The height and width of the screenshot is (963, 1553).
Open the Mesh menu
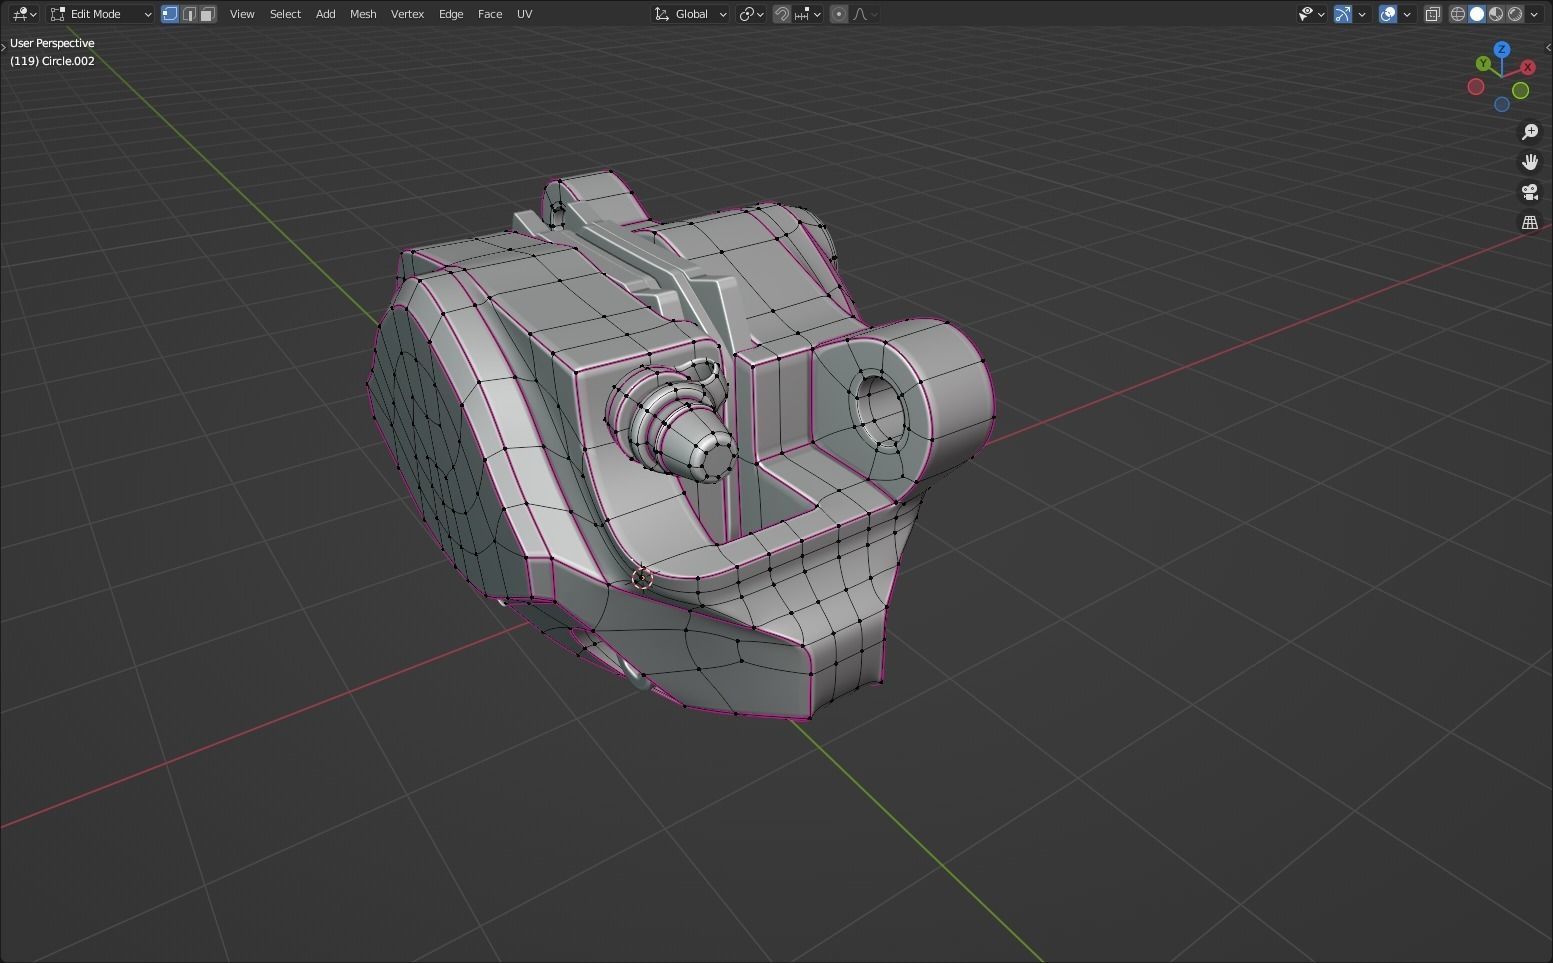coord(363,14)
